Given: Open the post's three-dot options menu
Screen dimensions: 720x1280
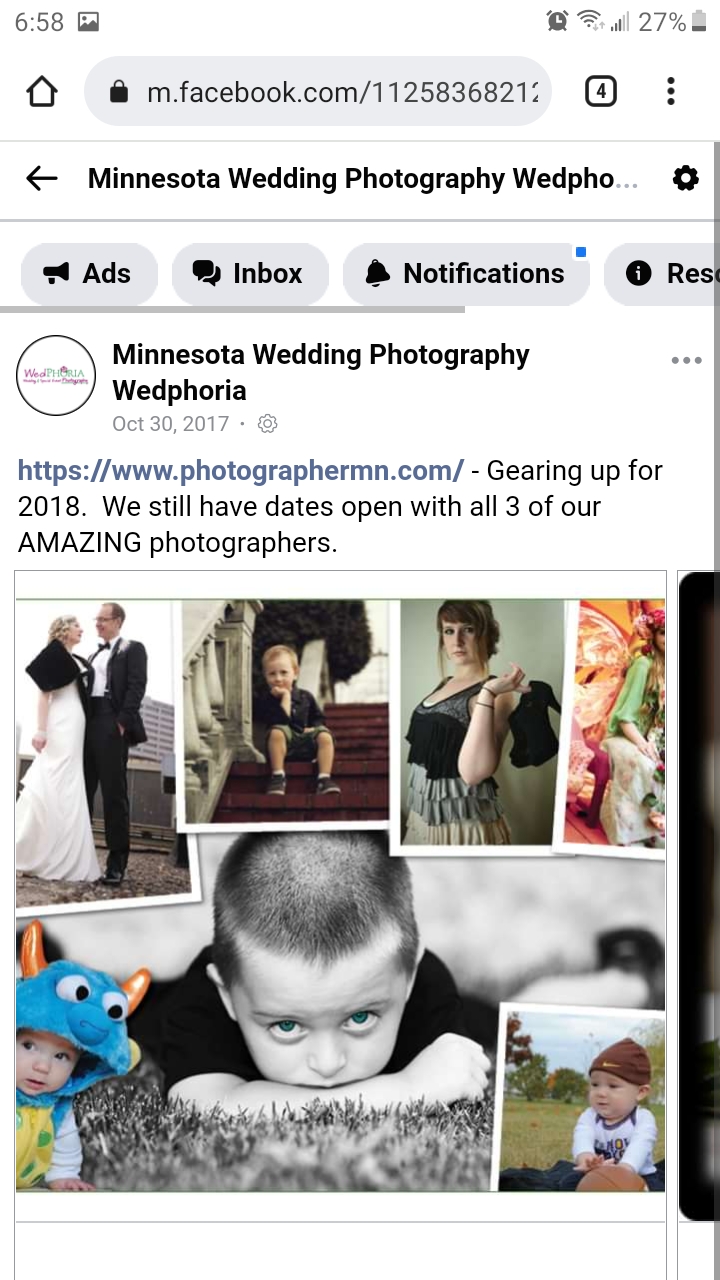Looking at the screenshot, I should tap(686, 360).
